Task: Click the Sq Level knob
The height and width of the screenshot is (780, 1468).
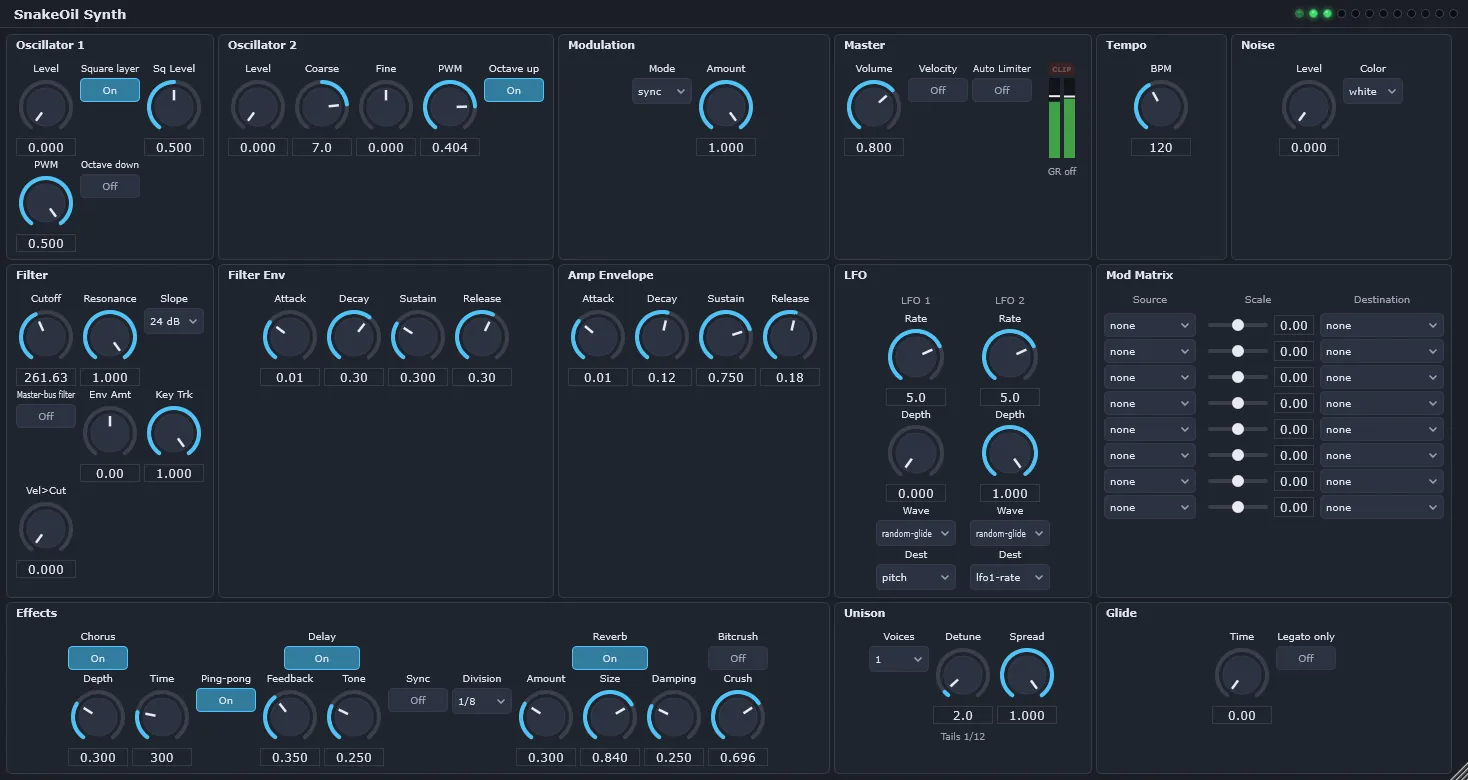Action: tap(174, 106)
